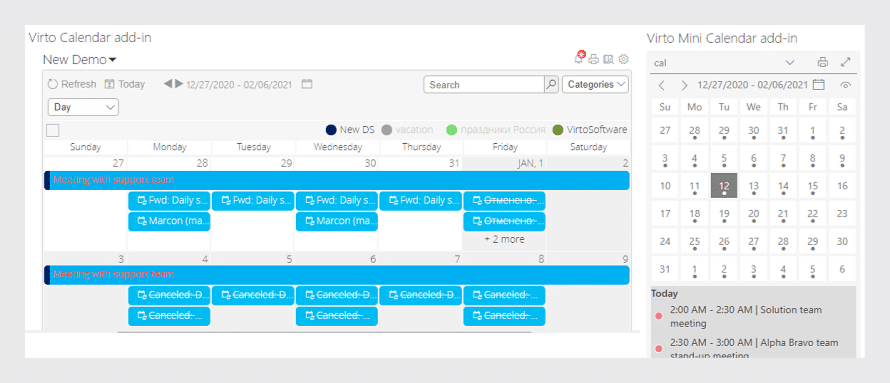
Task: Go to next period in main calendar
Action: 179,84
